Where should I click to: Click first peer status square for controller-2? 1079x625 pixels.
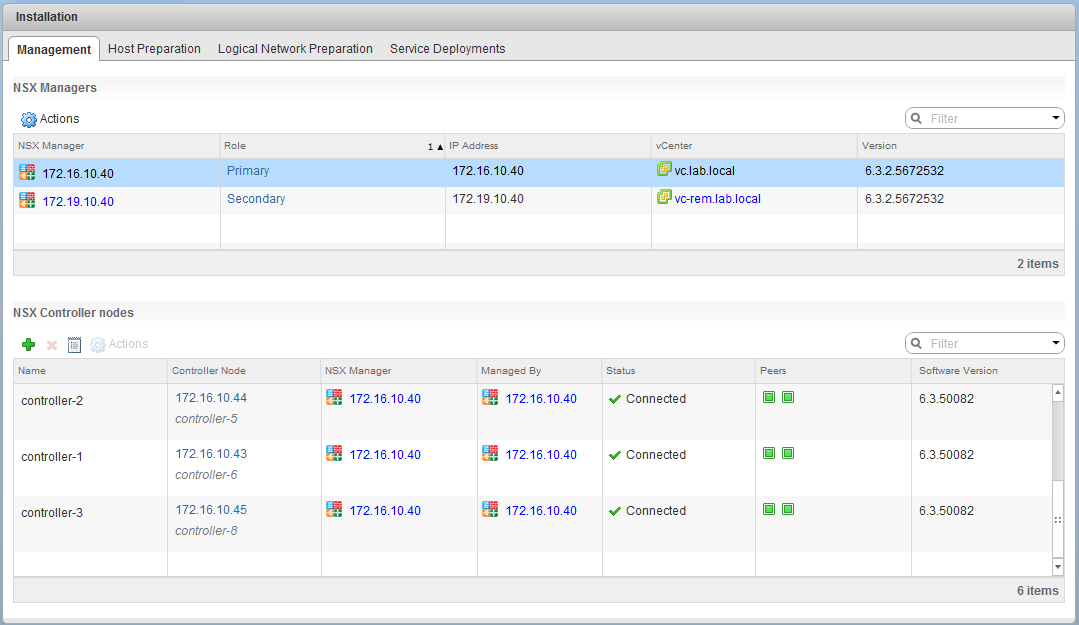coord(769,397)
